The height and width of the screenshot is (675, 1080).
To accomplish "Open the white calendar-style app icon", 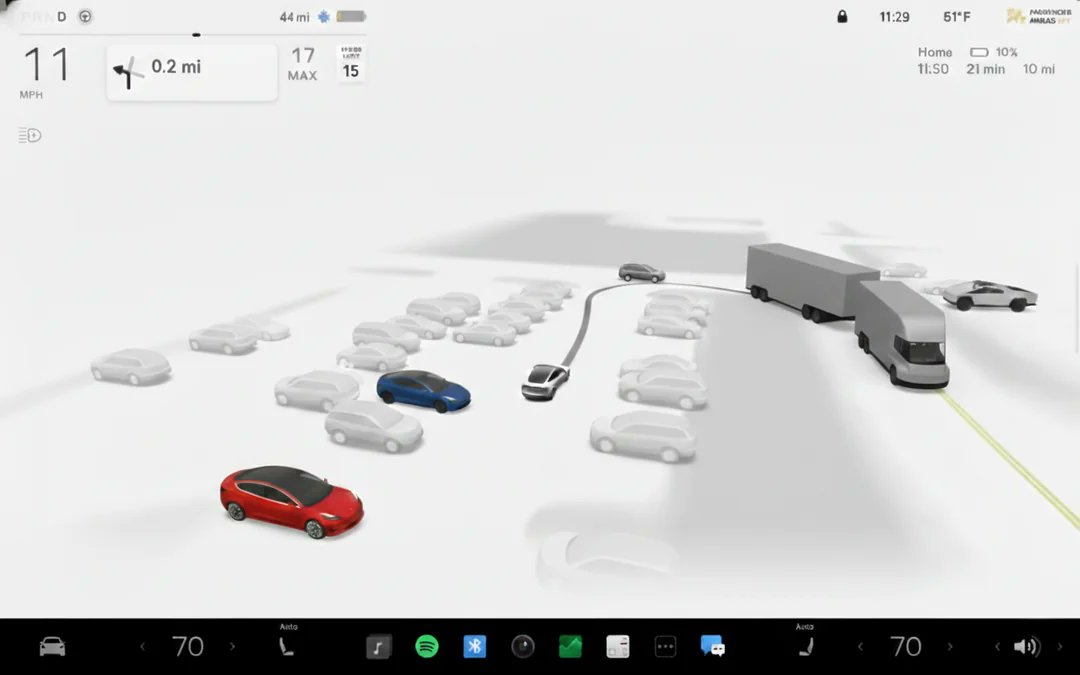I will point(618,647).
